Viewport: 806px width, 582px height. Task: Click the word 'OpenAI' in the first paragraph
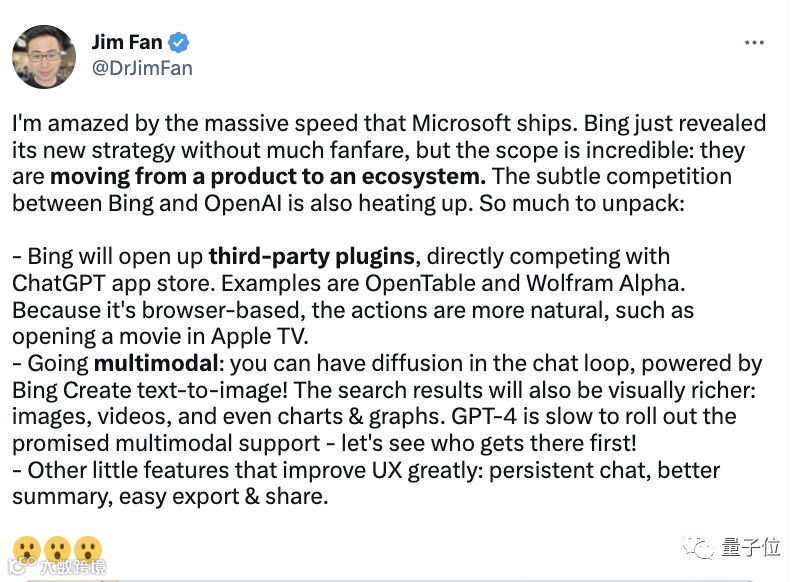coord(243,203)
